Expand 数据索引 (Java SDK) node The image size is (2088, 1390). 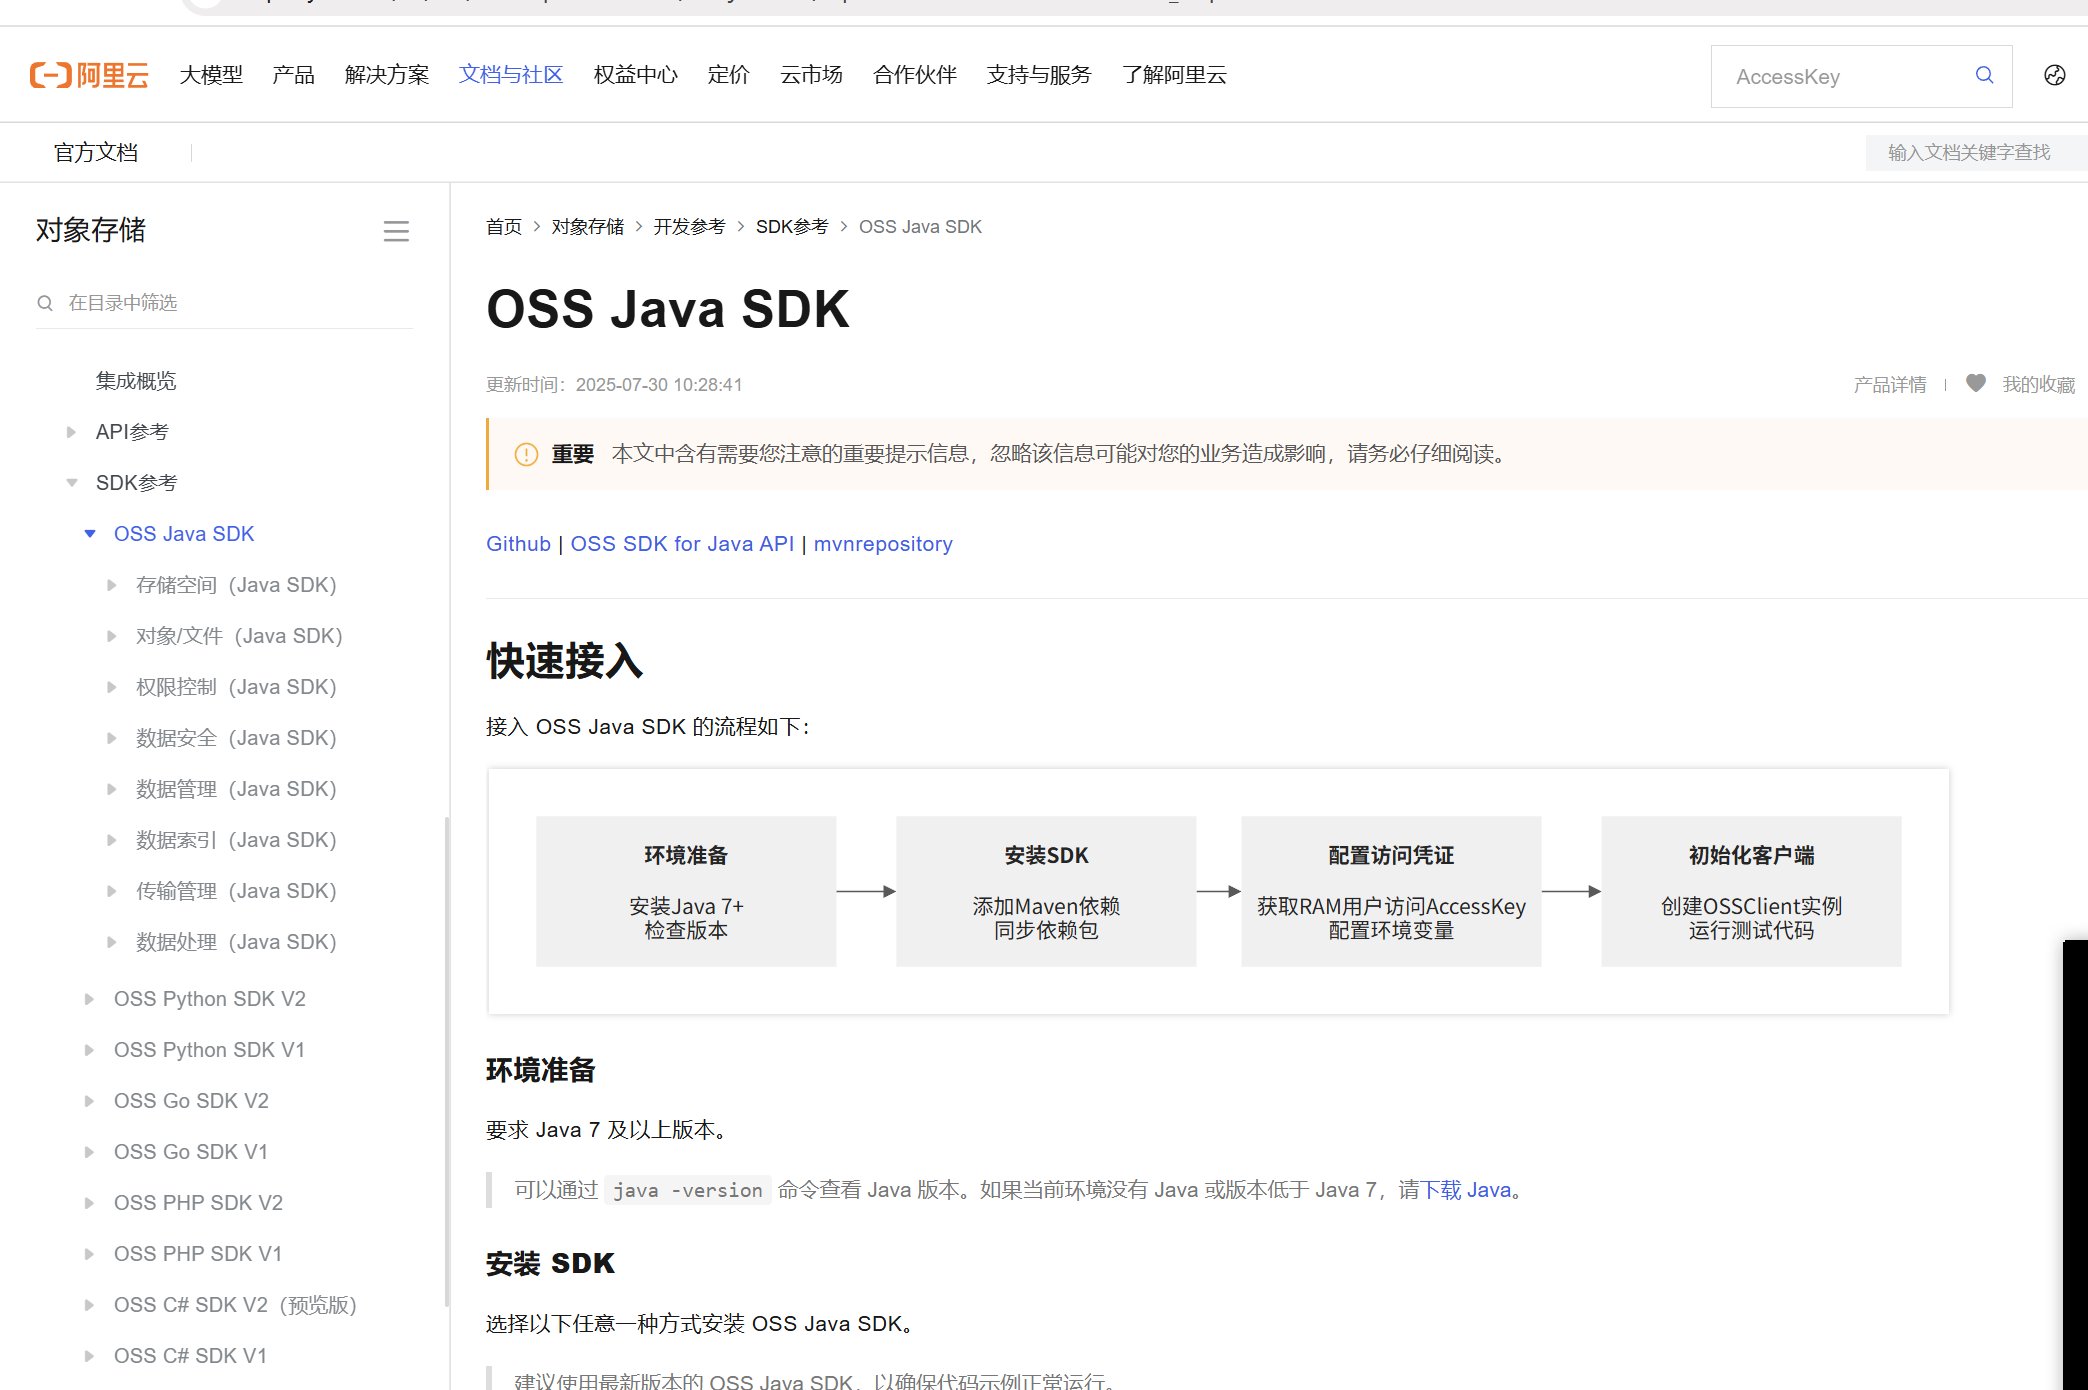pyautogui.click(x=112, y=840)
